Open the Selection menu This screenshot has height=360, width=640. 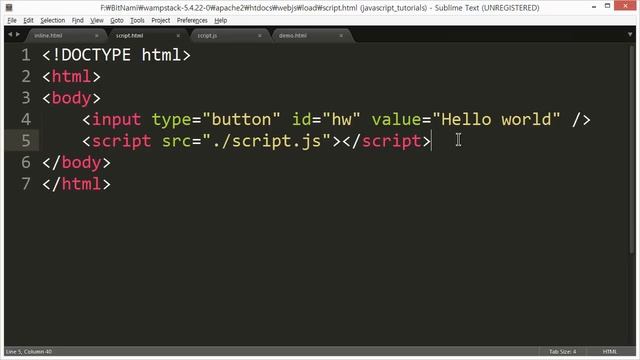(53, 20)
